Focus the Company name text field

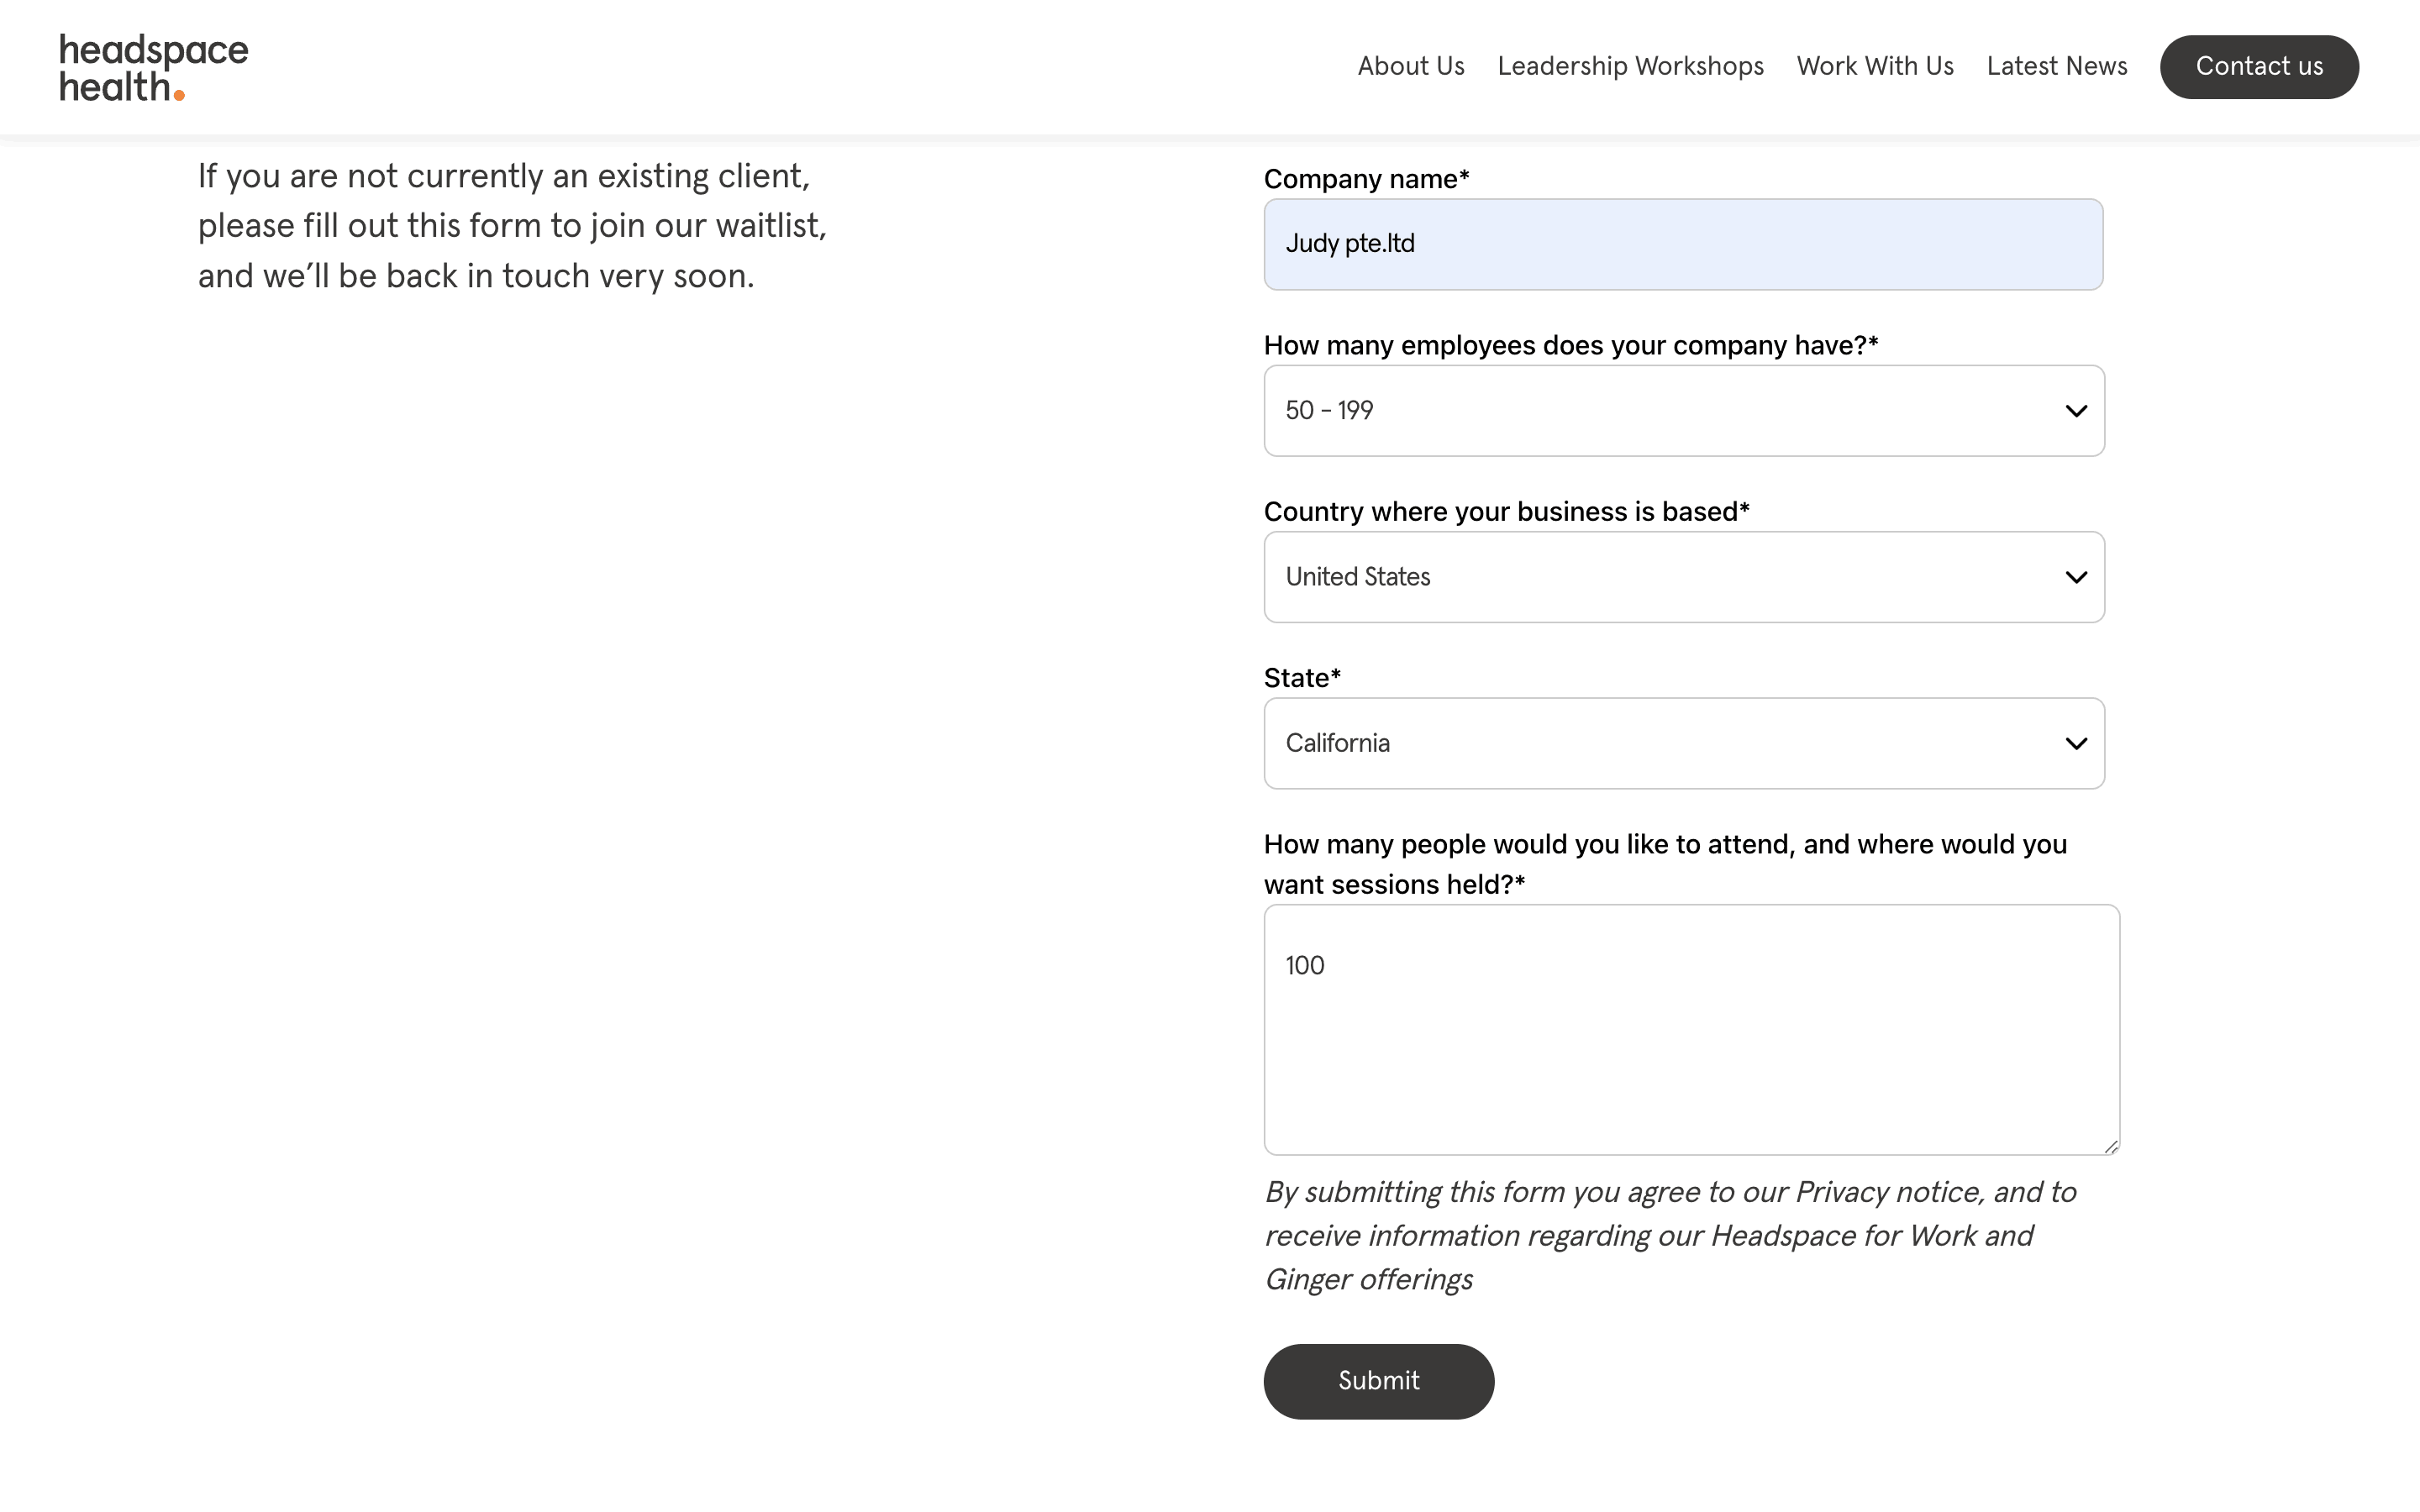[1683, 244]
